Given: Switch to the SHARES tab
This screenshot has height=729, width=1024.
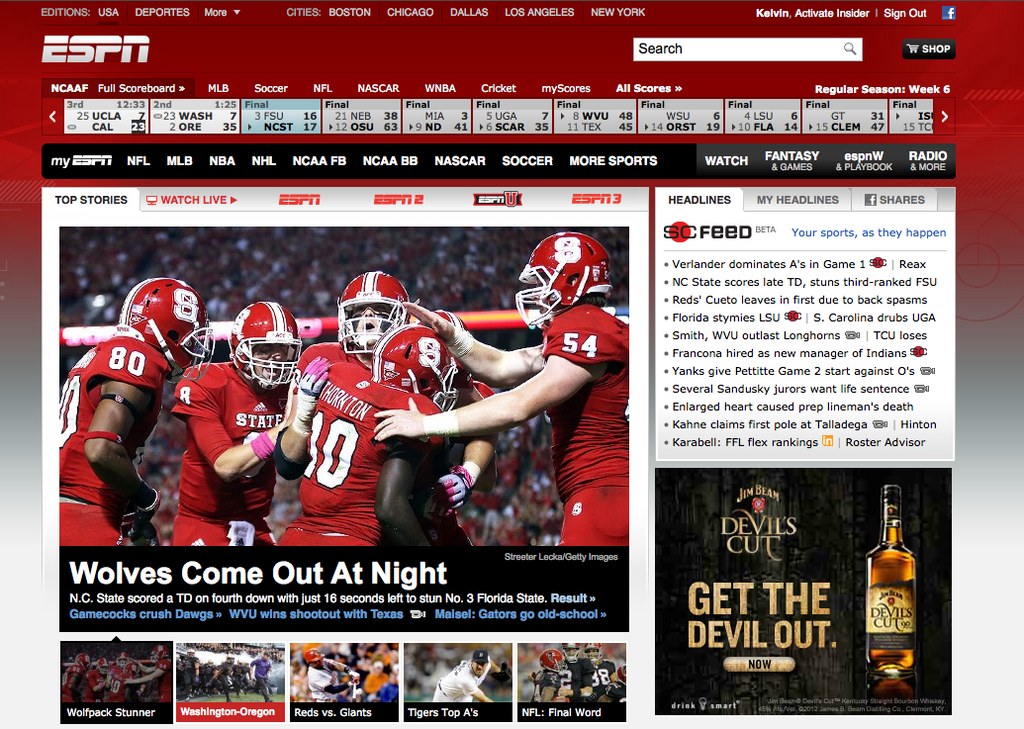Looking at the screenshot, I should tap(895, 200).
